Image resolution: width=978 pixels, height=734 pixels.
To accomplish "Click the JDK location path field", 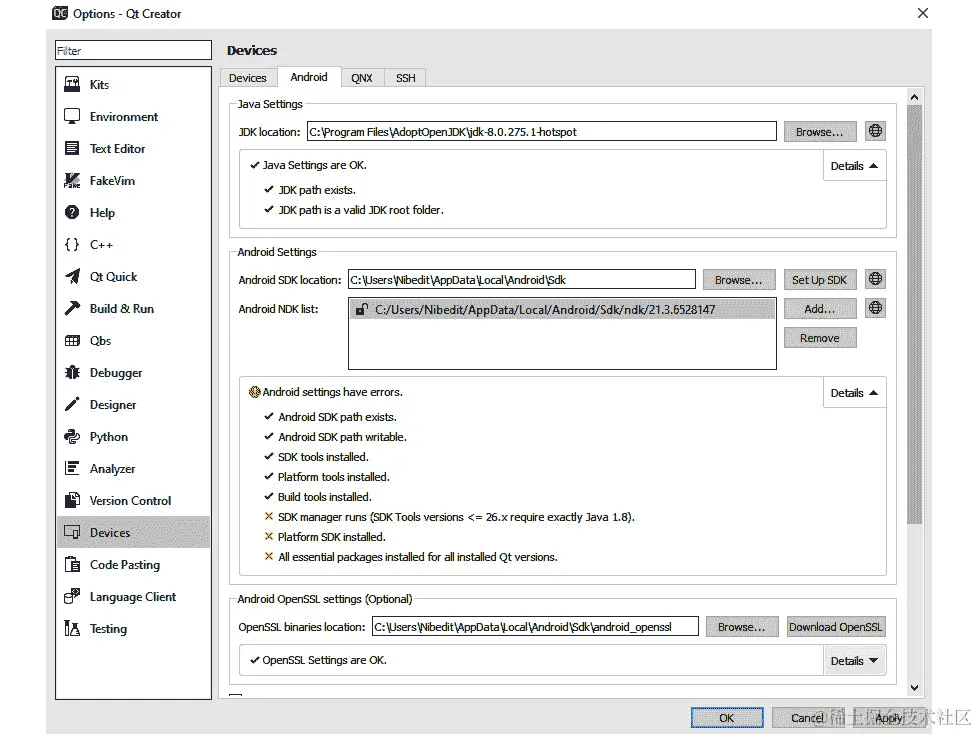I will pos(541,132).
